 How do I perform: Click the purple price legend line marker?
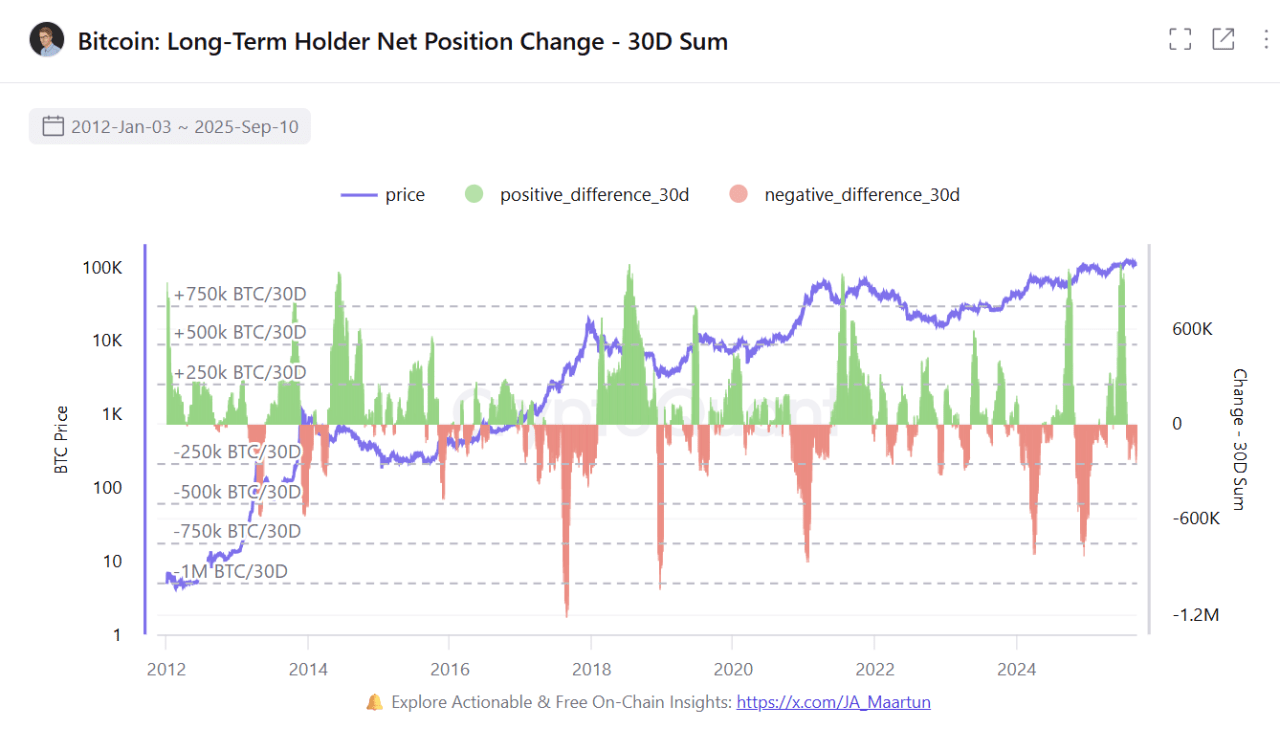tap(359, 195)
